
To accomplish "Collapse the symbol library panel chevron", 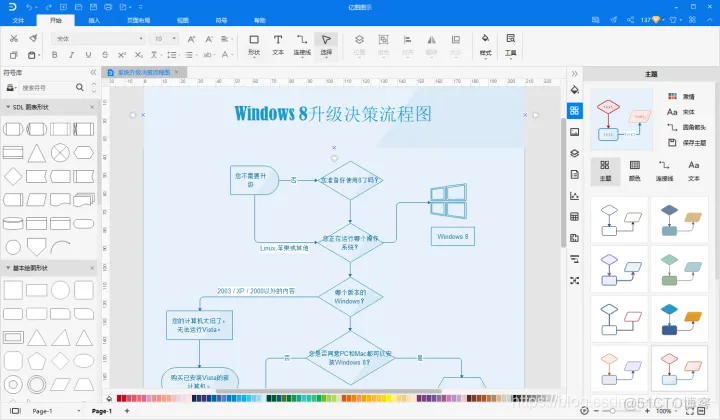I will [93, 73].
